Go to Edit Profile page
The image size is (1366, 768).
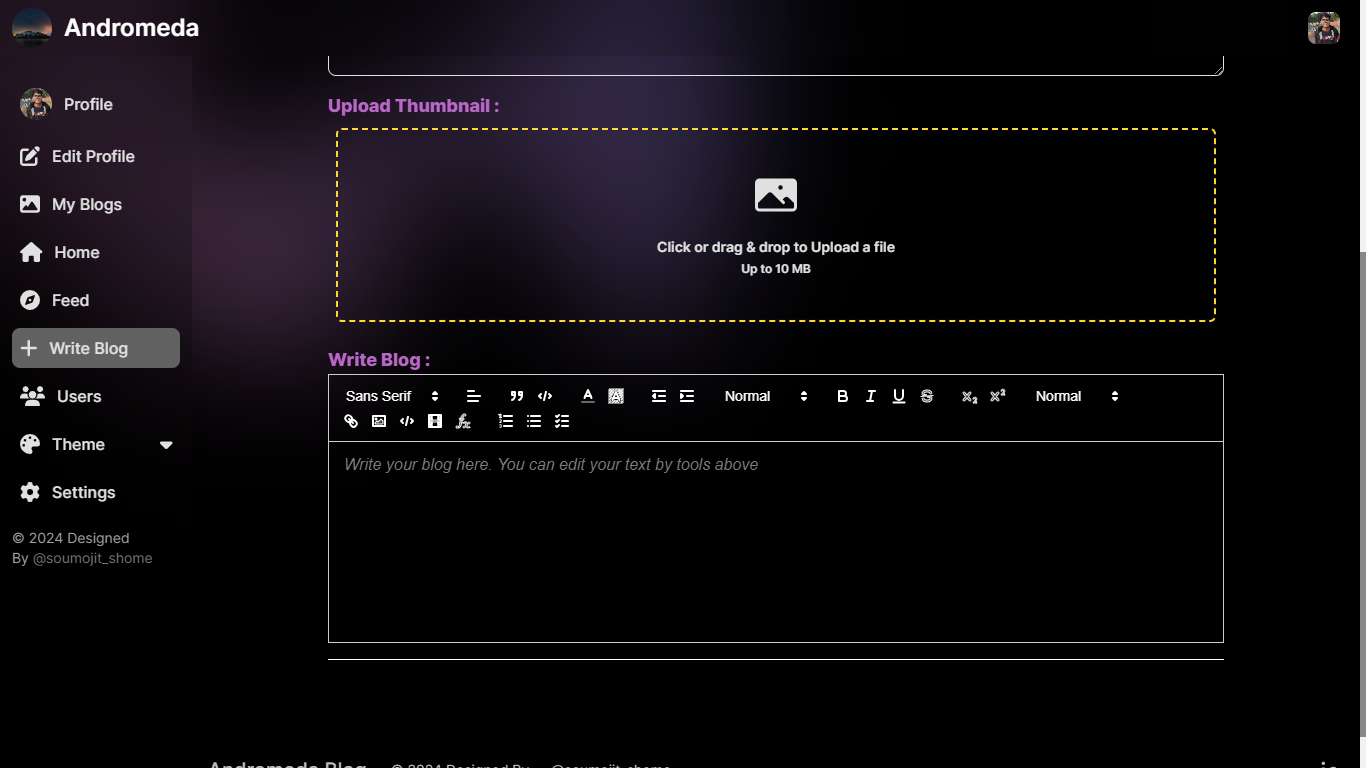pos(96,156)
